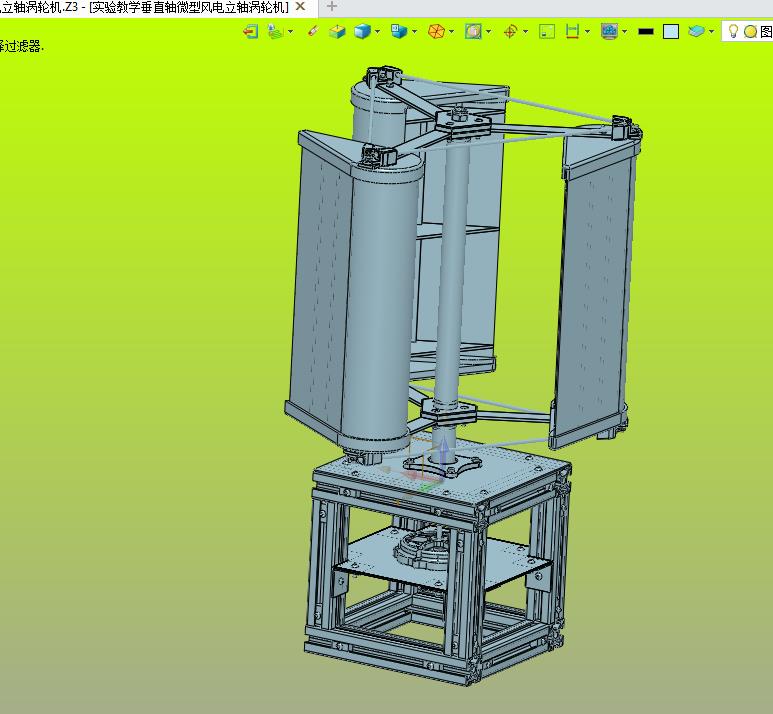773x714 pixels.
Task: Toggle the light bulb visibility icon
Action: (x=733, y=31)
